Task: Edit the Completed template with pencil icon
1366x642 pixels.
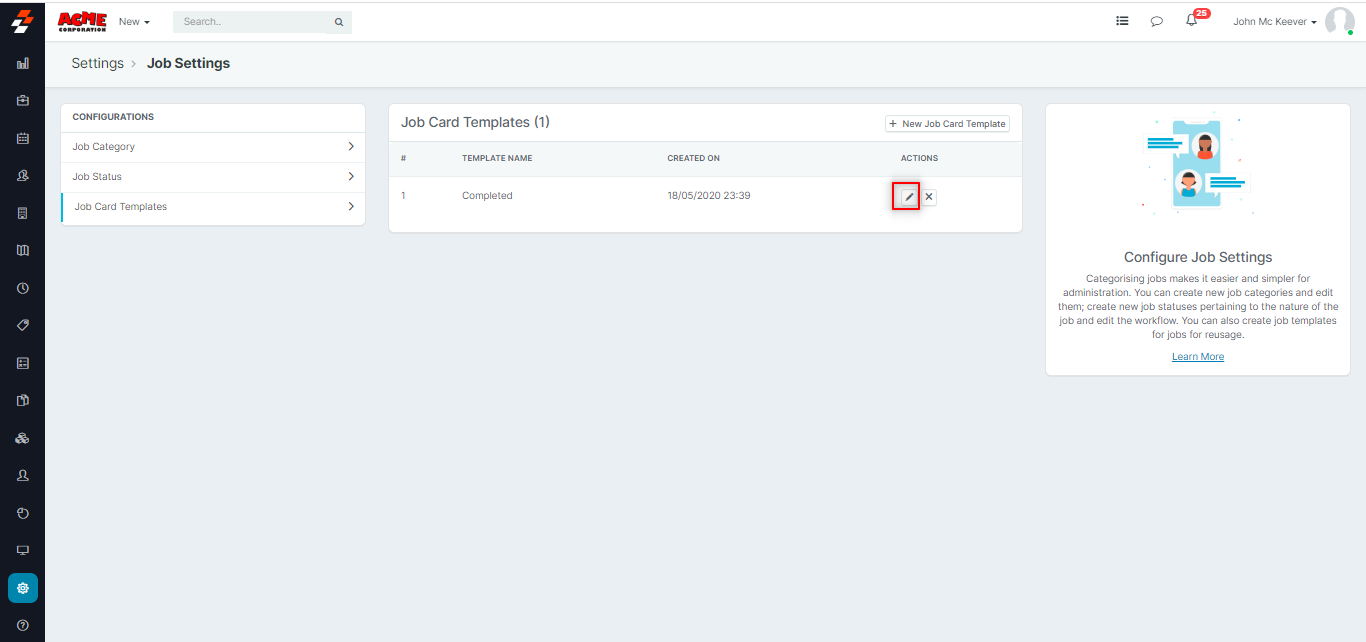Action: [908, 197]
